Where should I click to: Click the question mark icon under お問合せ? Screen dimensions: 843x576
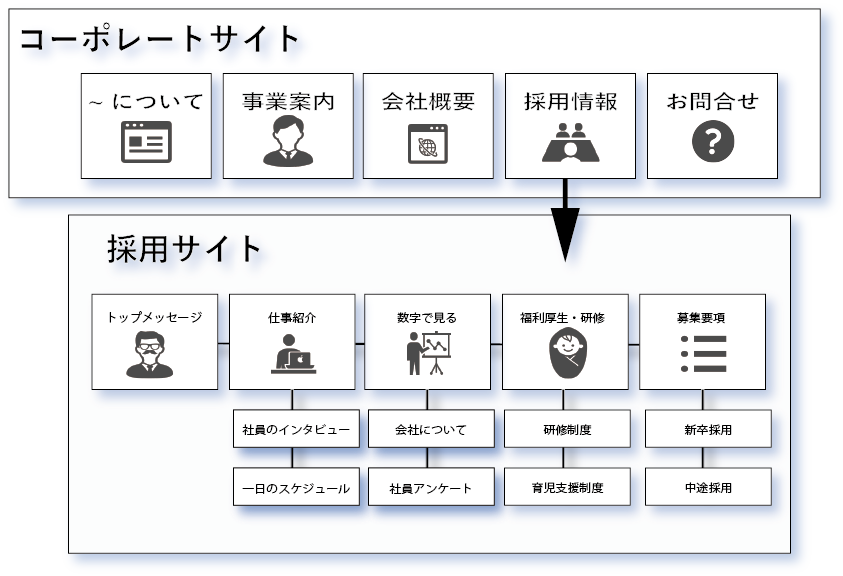click(712, 142)
